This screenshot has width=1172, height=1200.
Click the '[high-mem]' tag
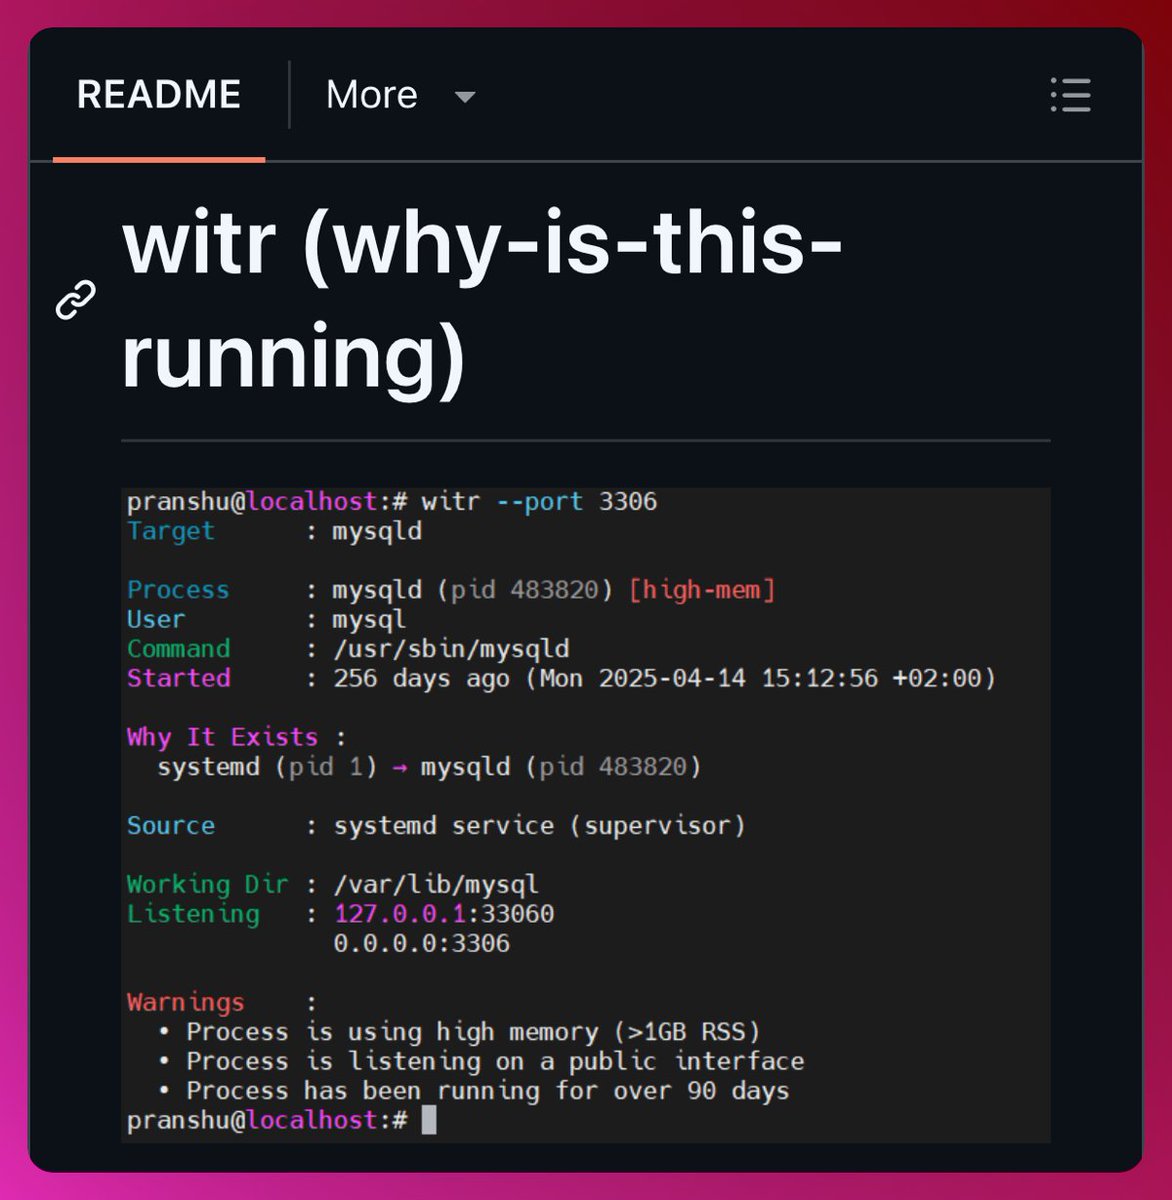[702, 590]
